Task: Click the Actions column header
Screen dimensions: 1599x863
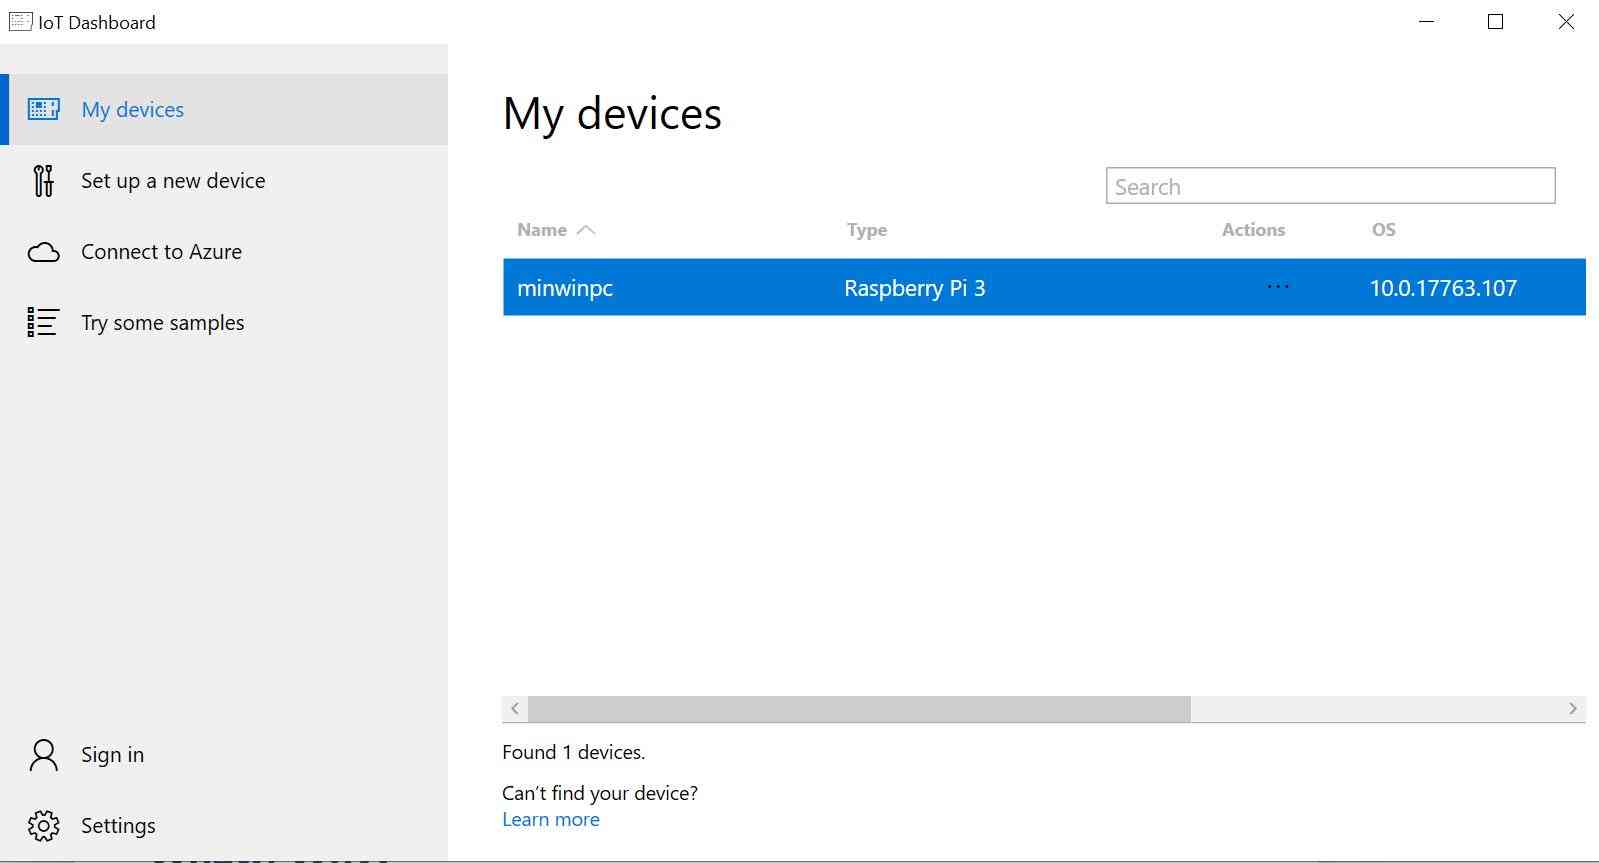Action: click(1253, 230)
